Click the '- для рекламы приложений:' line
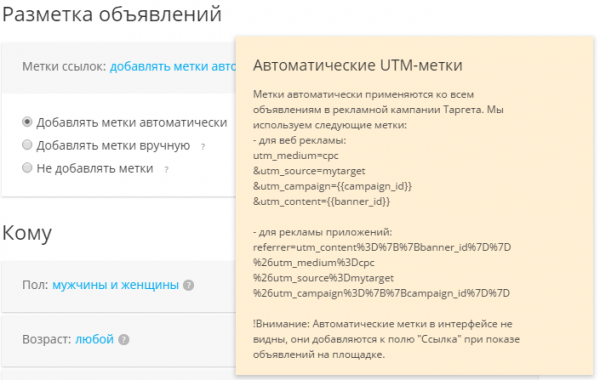The height and width of the screenshot is (380, 600). pyautogui.click(x=322, y=232)
